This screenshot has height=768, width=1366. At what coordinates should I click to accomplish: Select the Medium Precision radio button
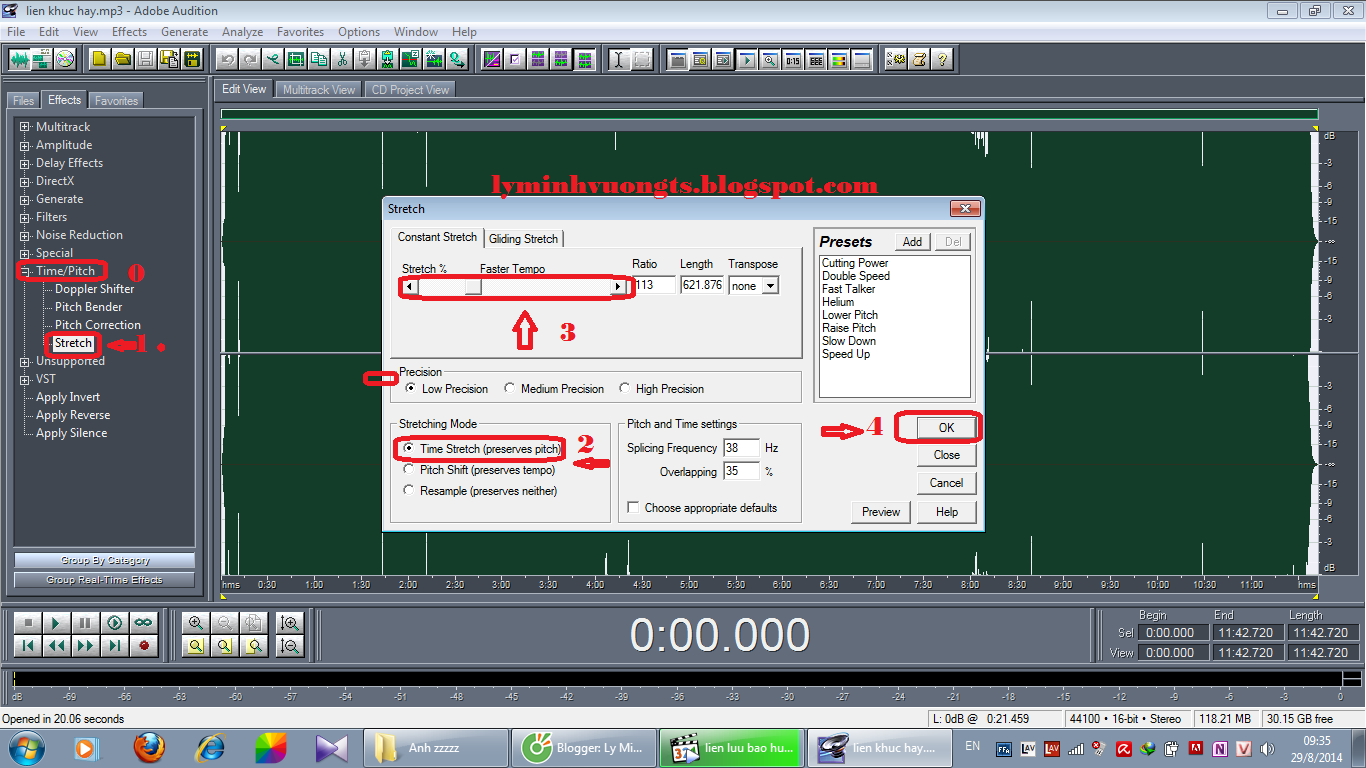point(510,388)
